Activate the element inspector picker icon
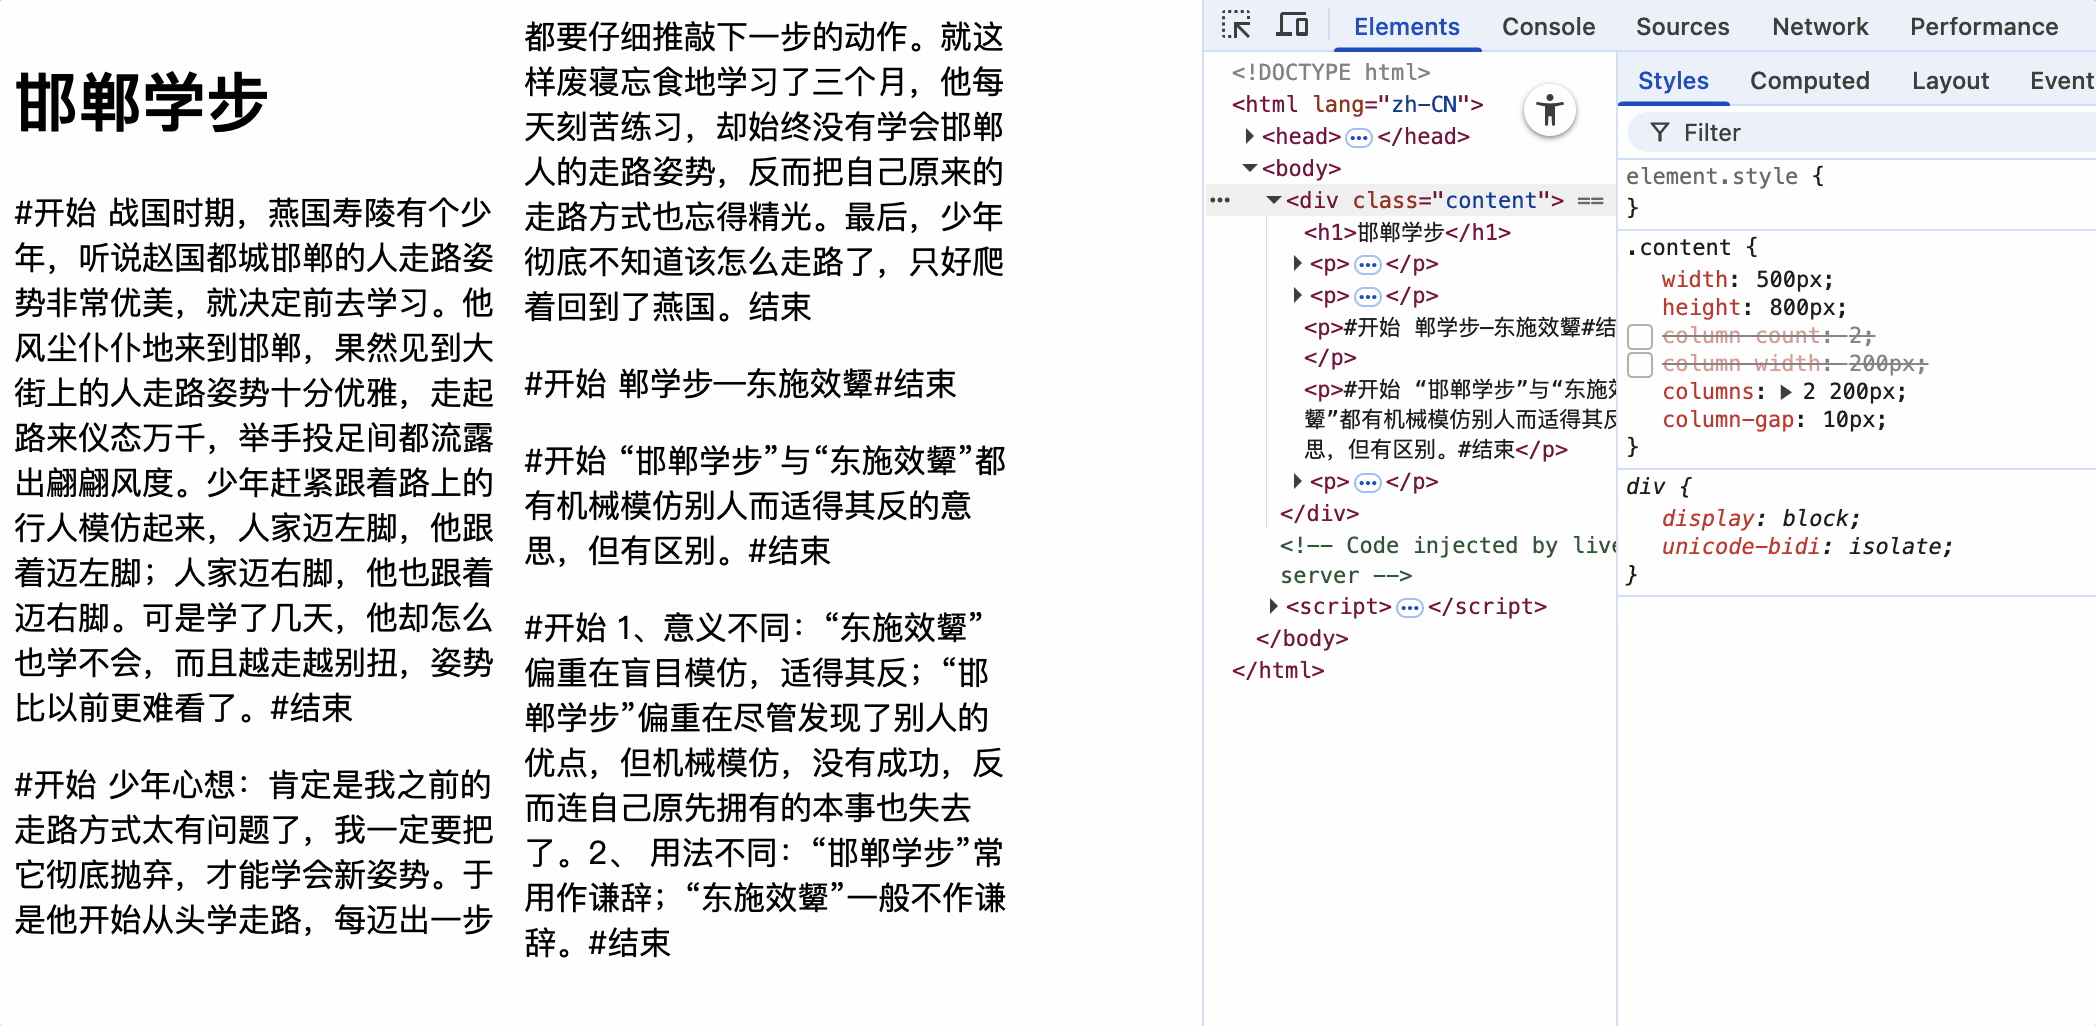This screenshot has width=2096, height=1026. (1236, 25)
